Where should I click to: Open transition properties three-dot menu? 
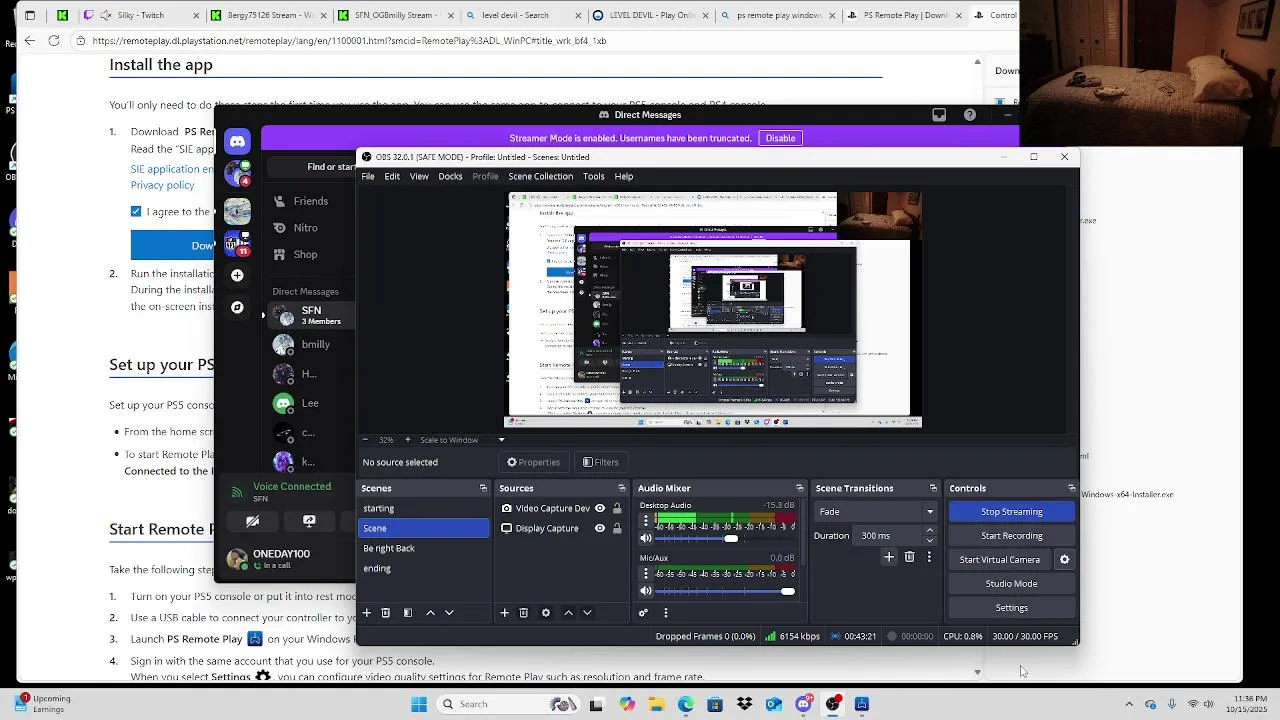click(x=929, y=557)
